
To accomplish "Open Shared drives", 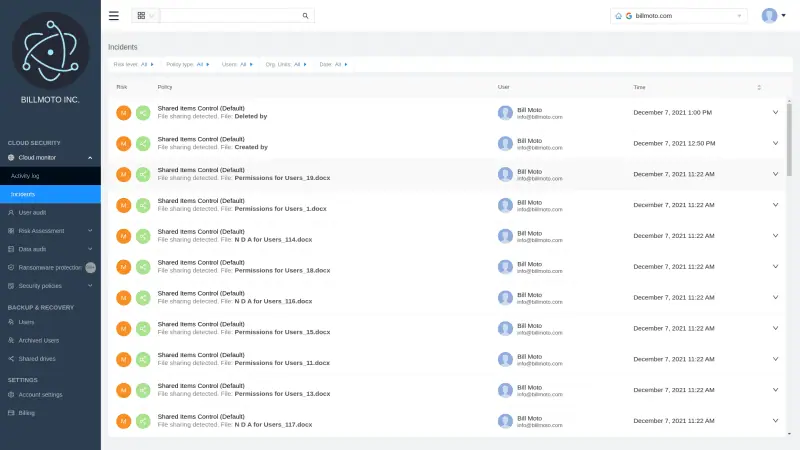I will pos(37,359).
